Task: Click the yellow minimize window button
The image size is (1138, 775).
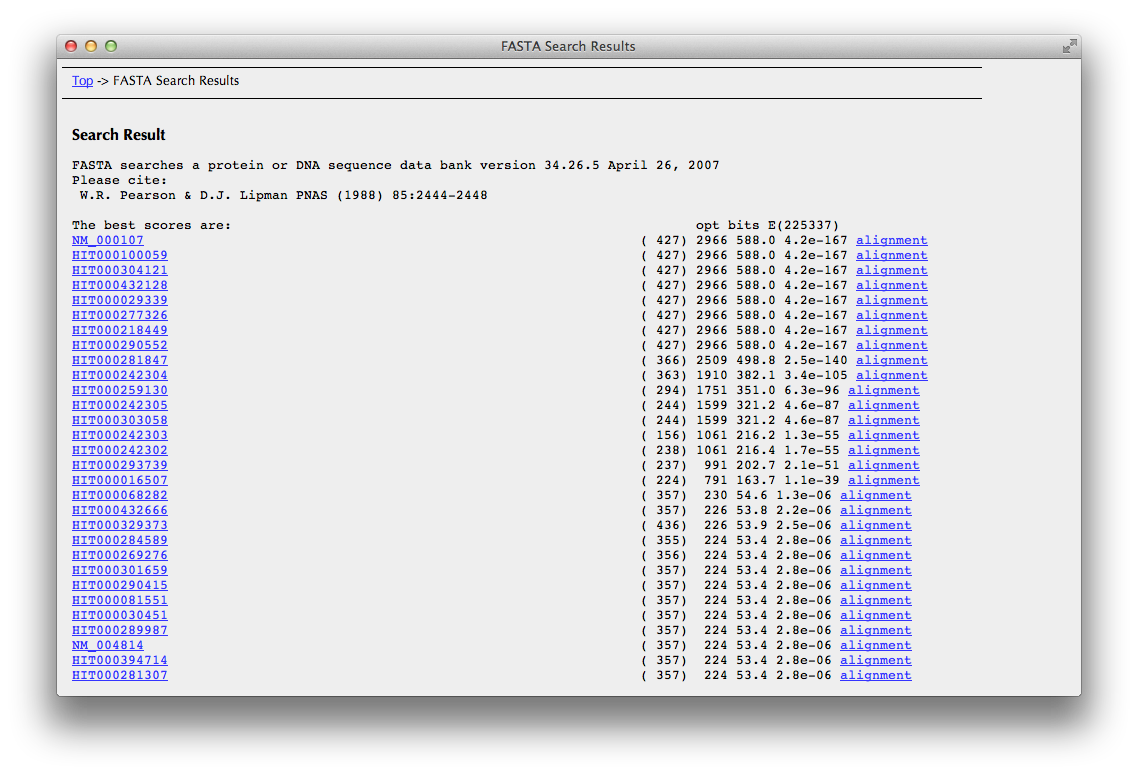Action: pos(91,46)
